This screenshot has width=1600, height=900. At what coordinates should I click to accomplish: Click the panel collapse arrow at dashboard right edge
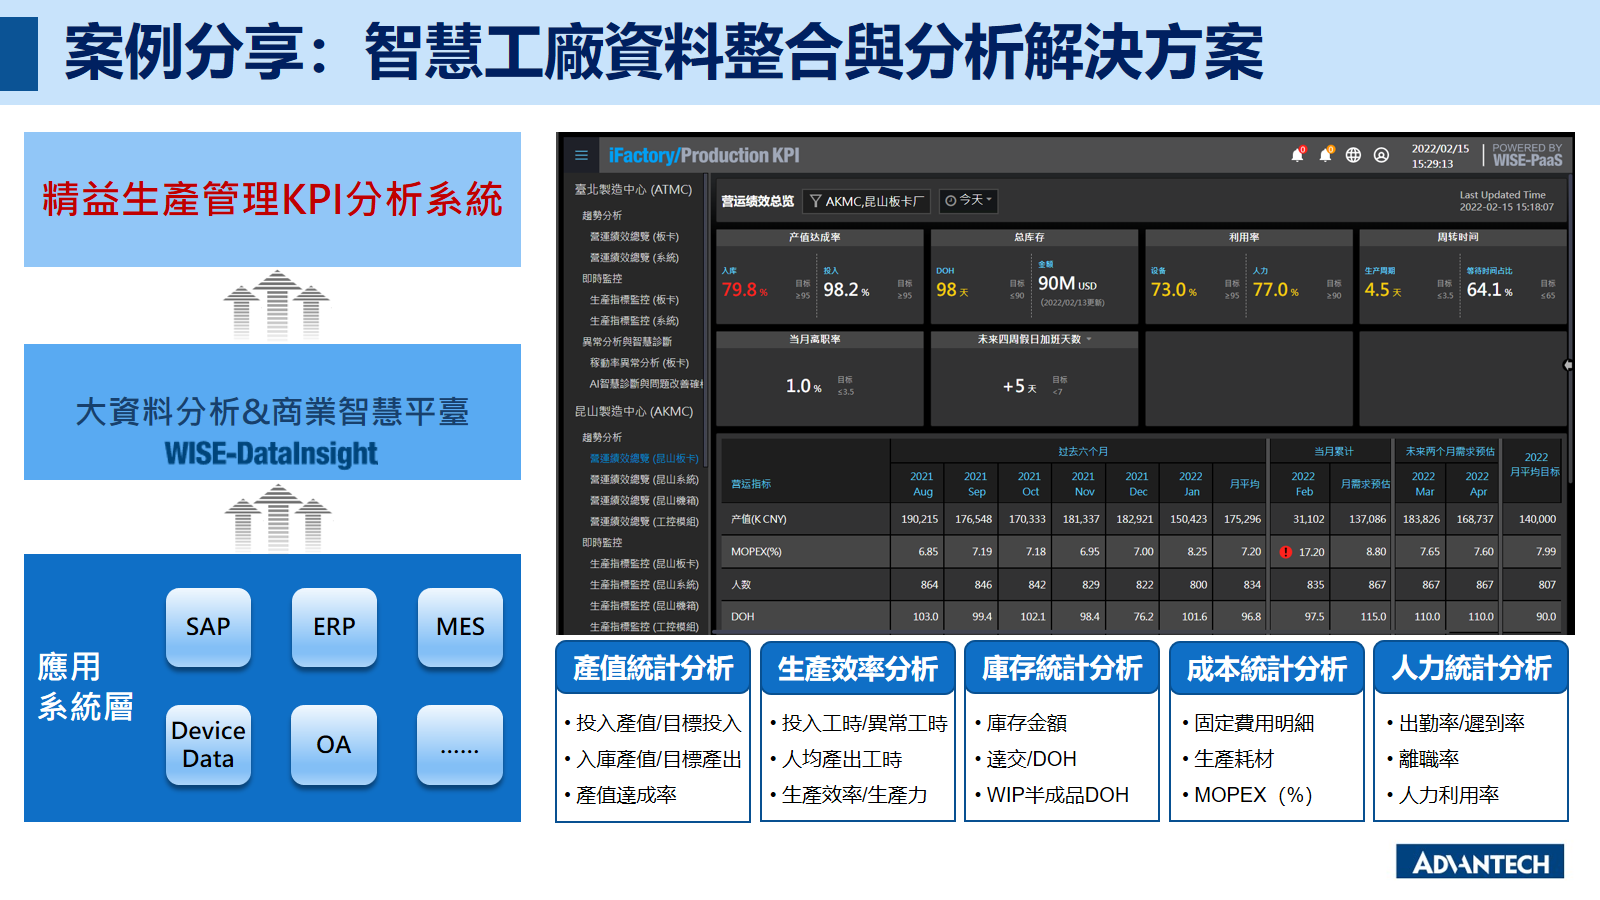tap(1568, 365)
